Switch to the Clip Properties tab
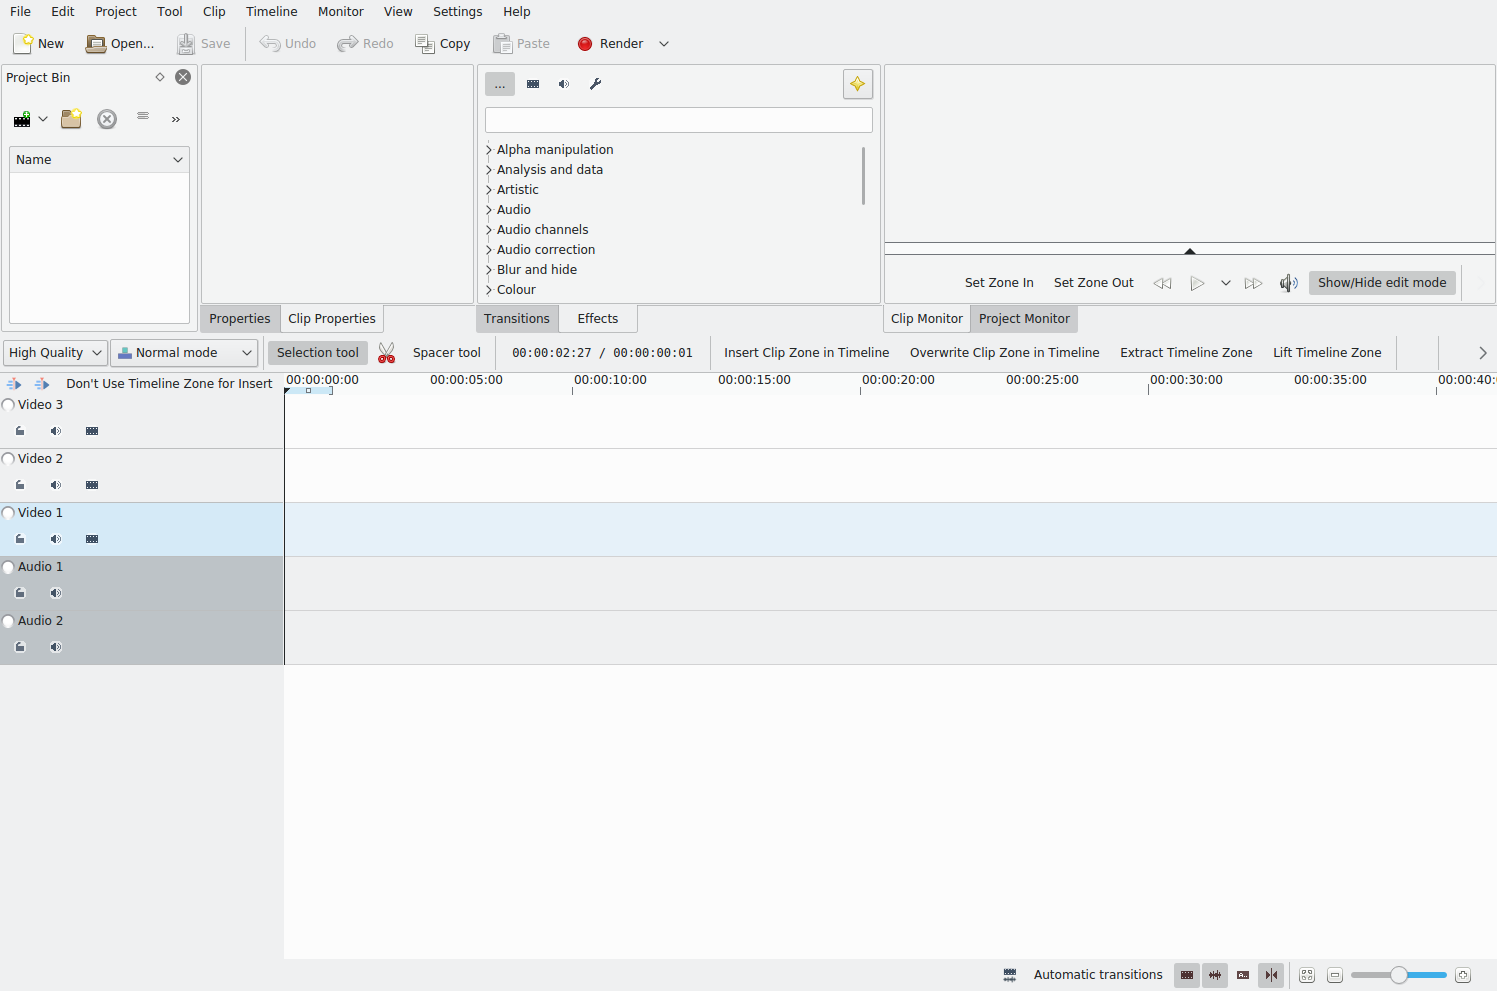1497x991 pixels. point(332,319)
